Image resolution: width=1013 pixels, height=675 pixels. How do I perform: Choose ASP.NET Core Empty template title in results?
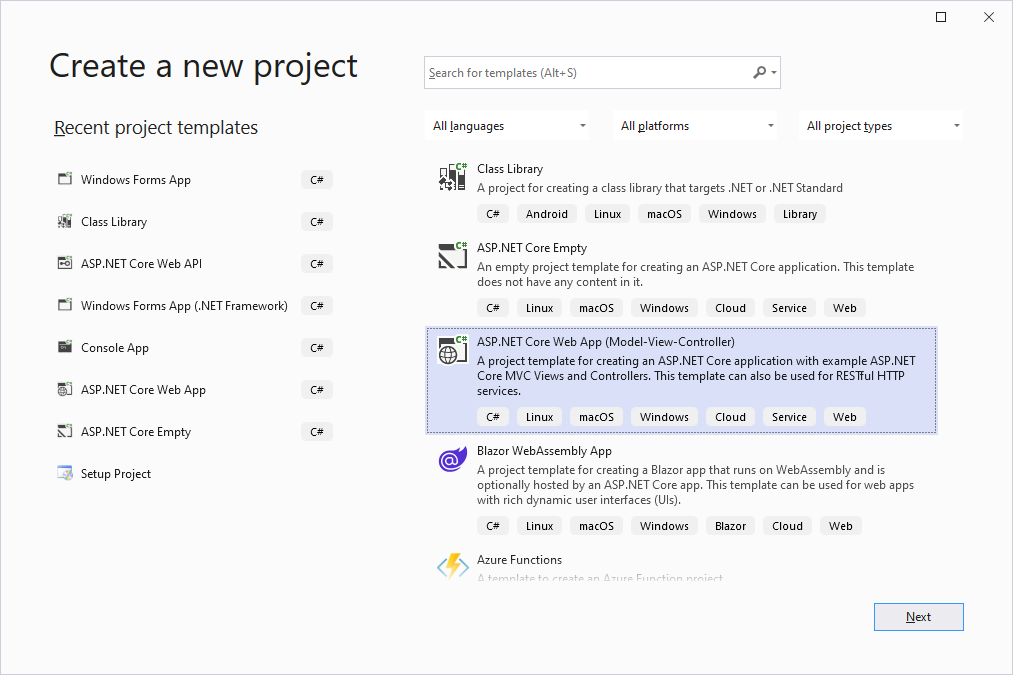532,247
